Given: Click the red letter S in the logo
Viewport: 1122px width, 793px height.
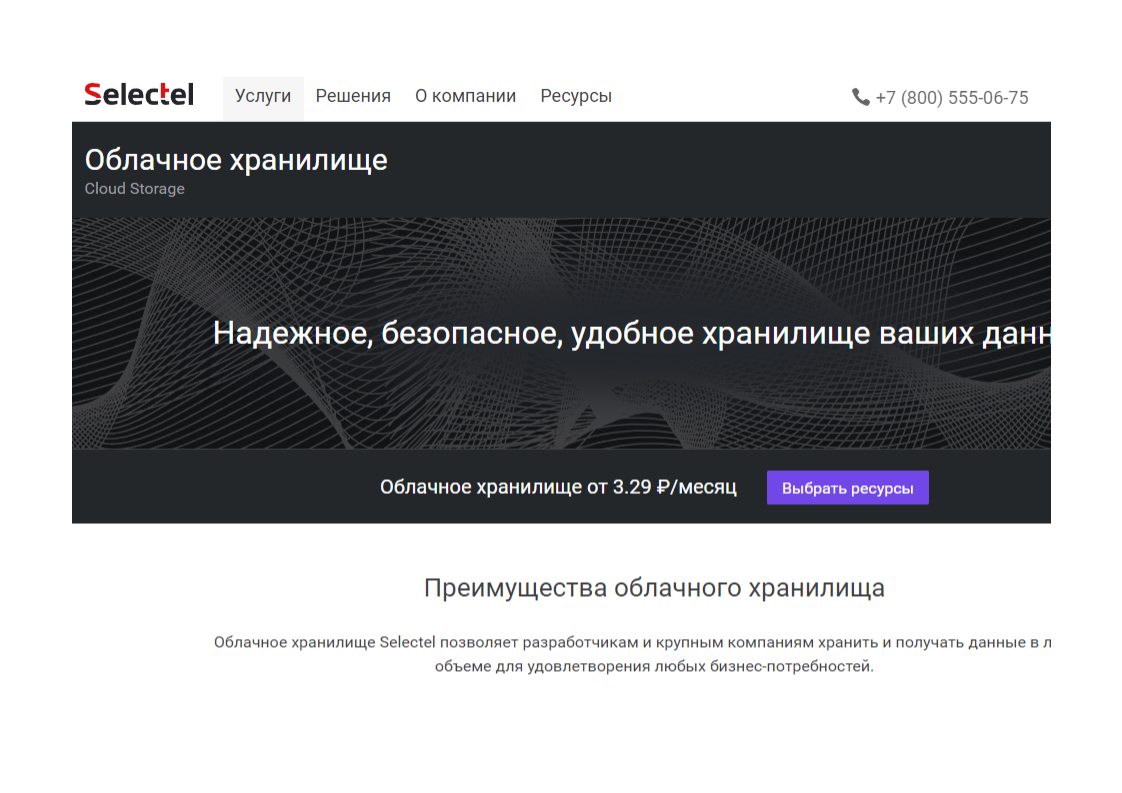Looking at the screenshot, I should 92,94.
